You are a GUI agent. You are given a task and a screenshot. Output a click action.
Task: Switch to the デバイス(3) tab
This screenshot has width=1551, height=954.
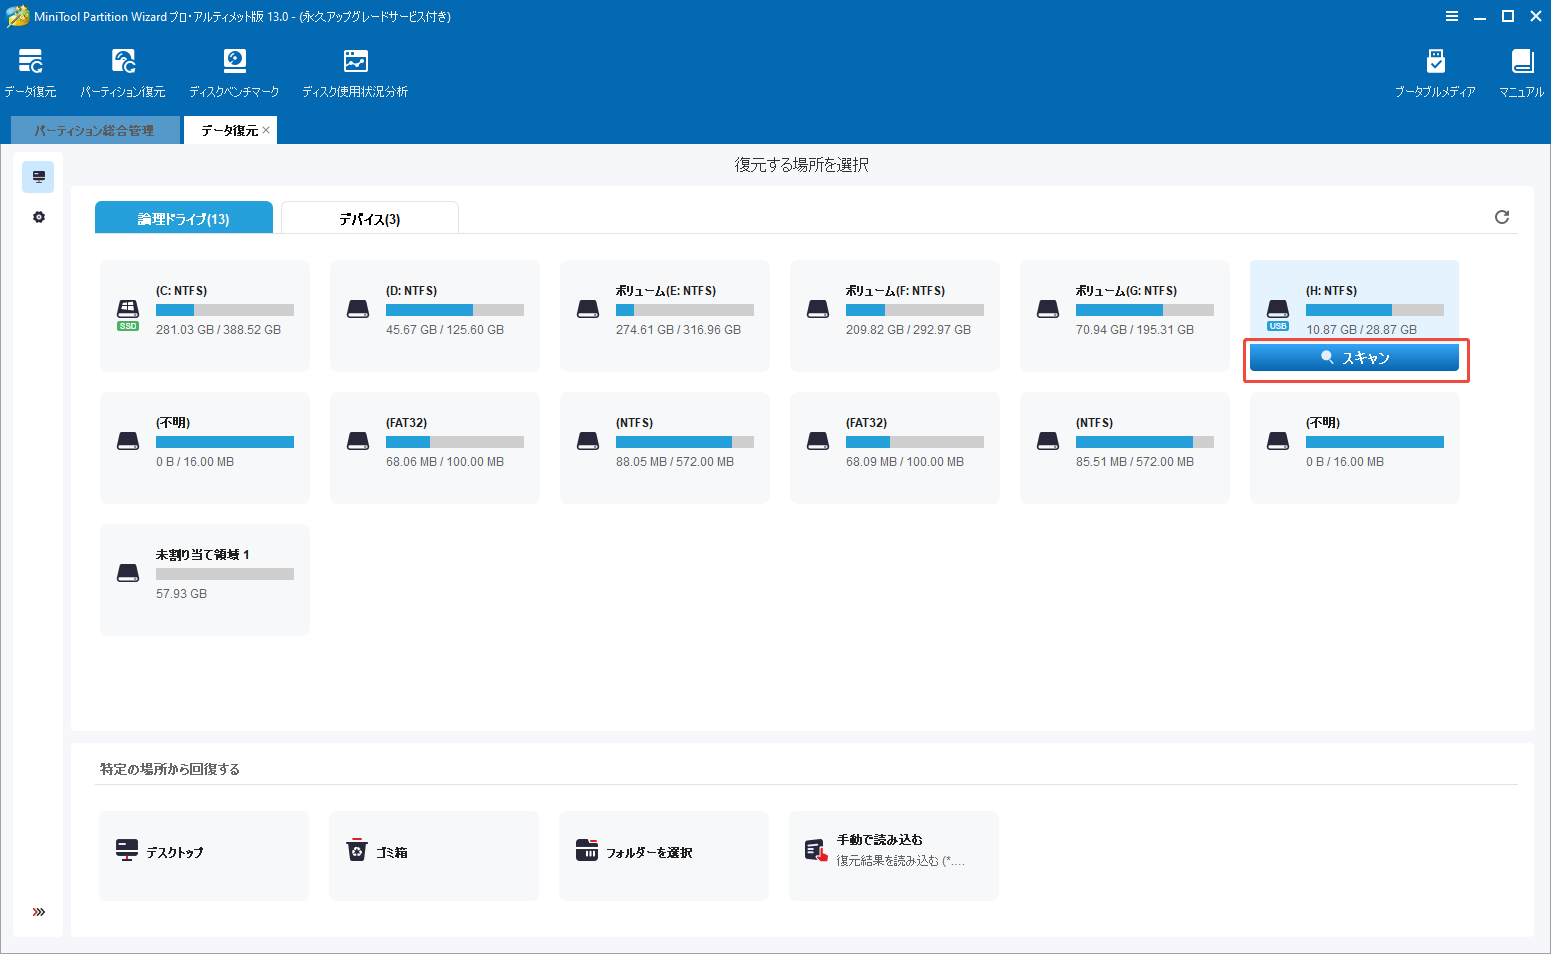coord(369,217)
